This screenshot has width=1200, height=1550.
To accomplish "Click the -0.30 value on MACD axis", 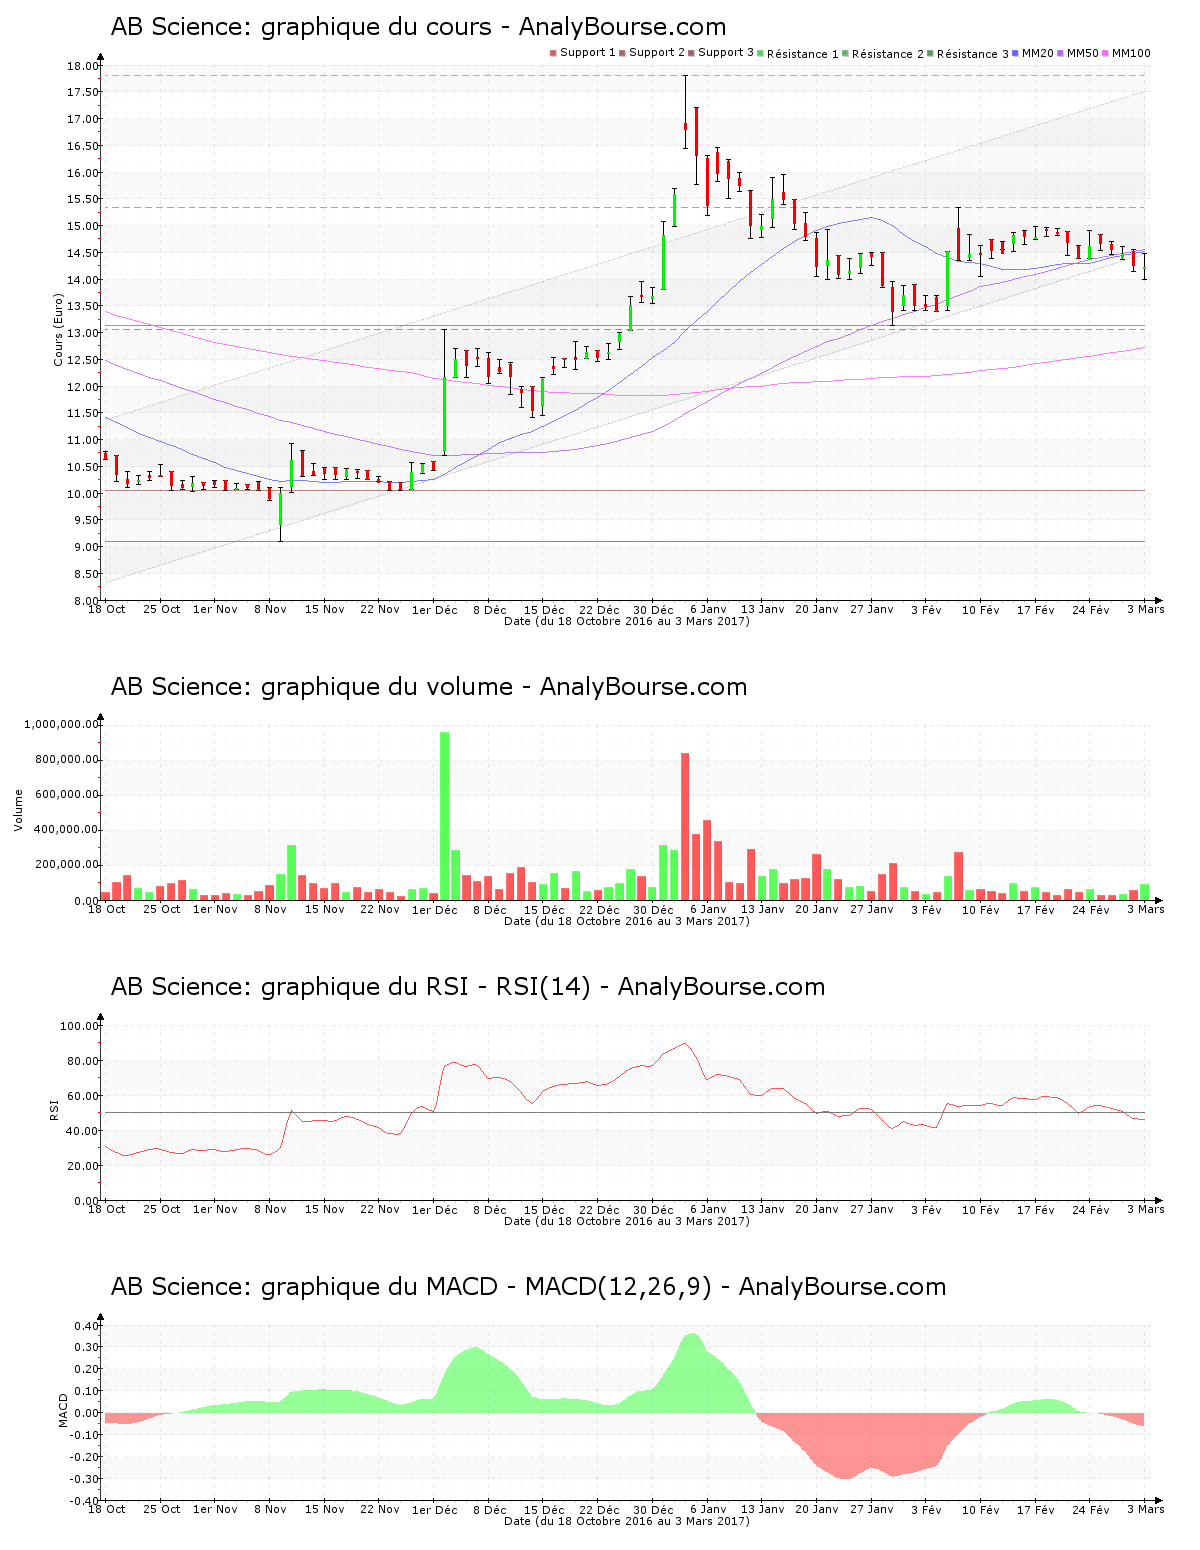I will (x=84, y=1479).
